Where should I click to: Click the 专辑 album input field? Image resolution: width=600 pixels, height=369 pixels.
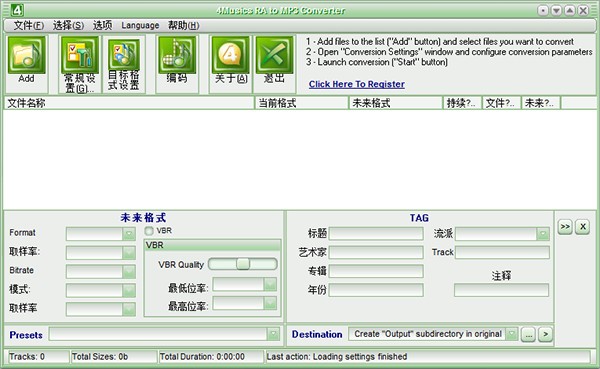click(376, 271)
